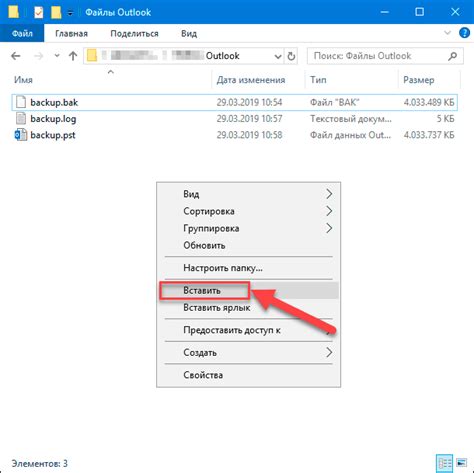The width and height of the screenshot is (474, 473).
Task: Expand the ribbon with the chevron
Action: (x=447, y=33)
